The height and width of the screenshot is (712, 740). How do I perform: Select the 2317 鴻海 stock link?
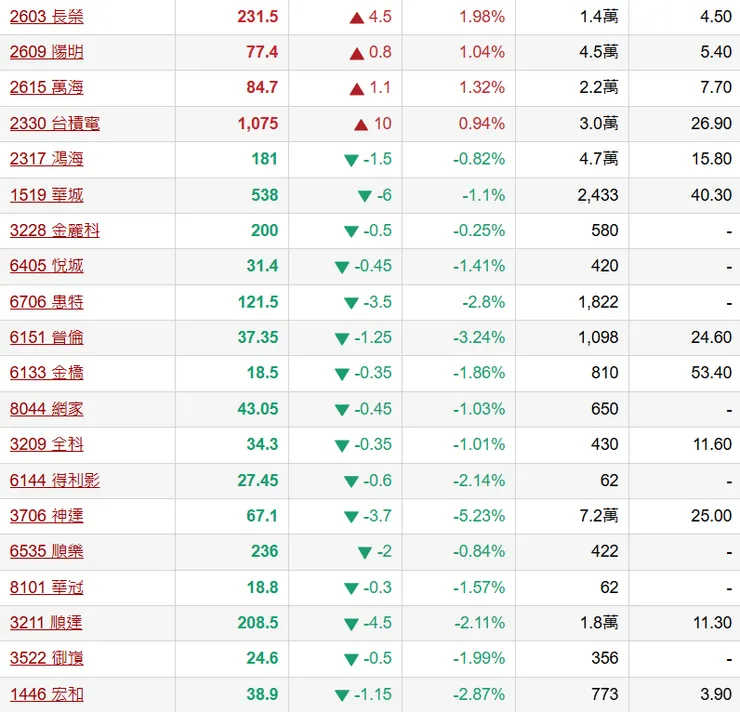(46, 159)
